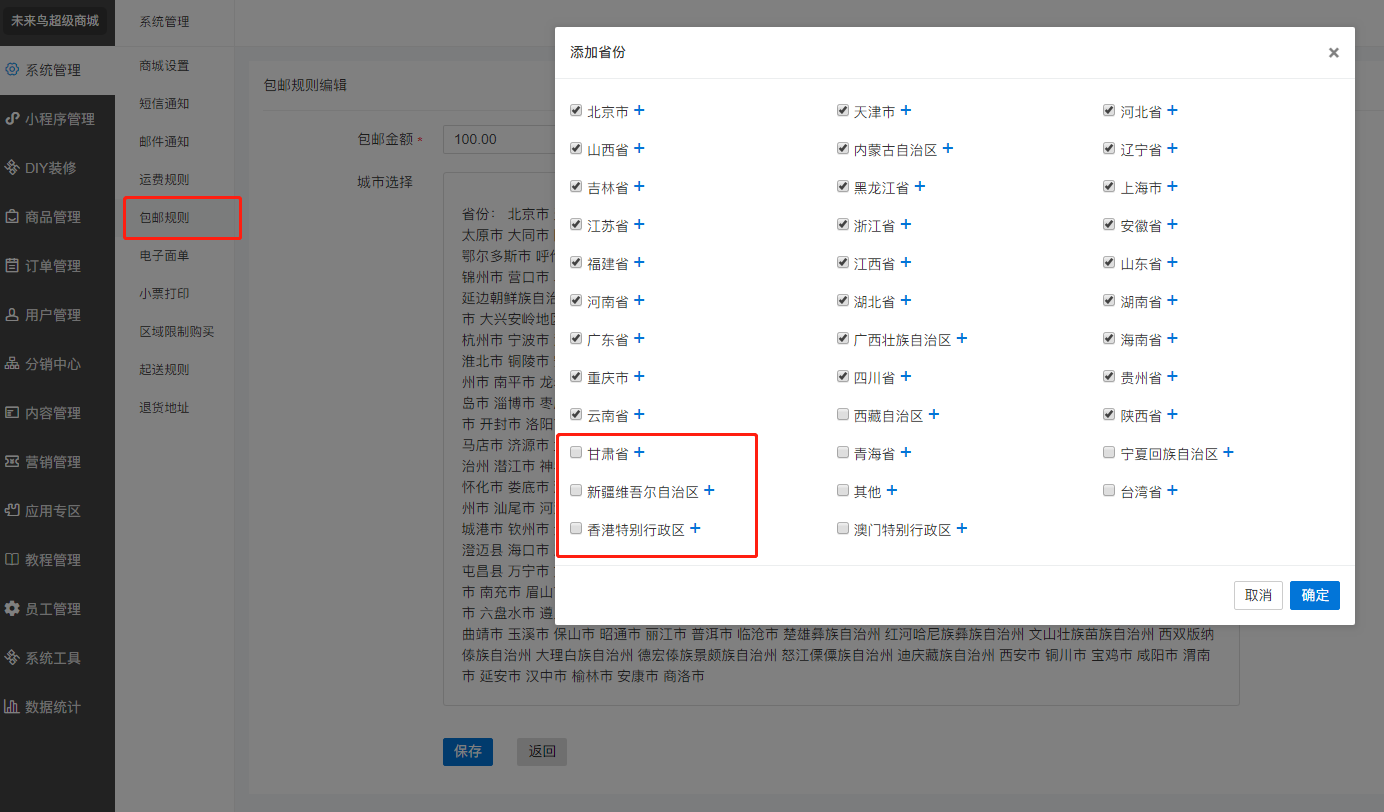Click the 订单管理 list icon
The height and width of the screenshot is (812, 1384).
[x=12, y=266]
